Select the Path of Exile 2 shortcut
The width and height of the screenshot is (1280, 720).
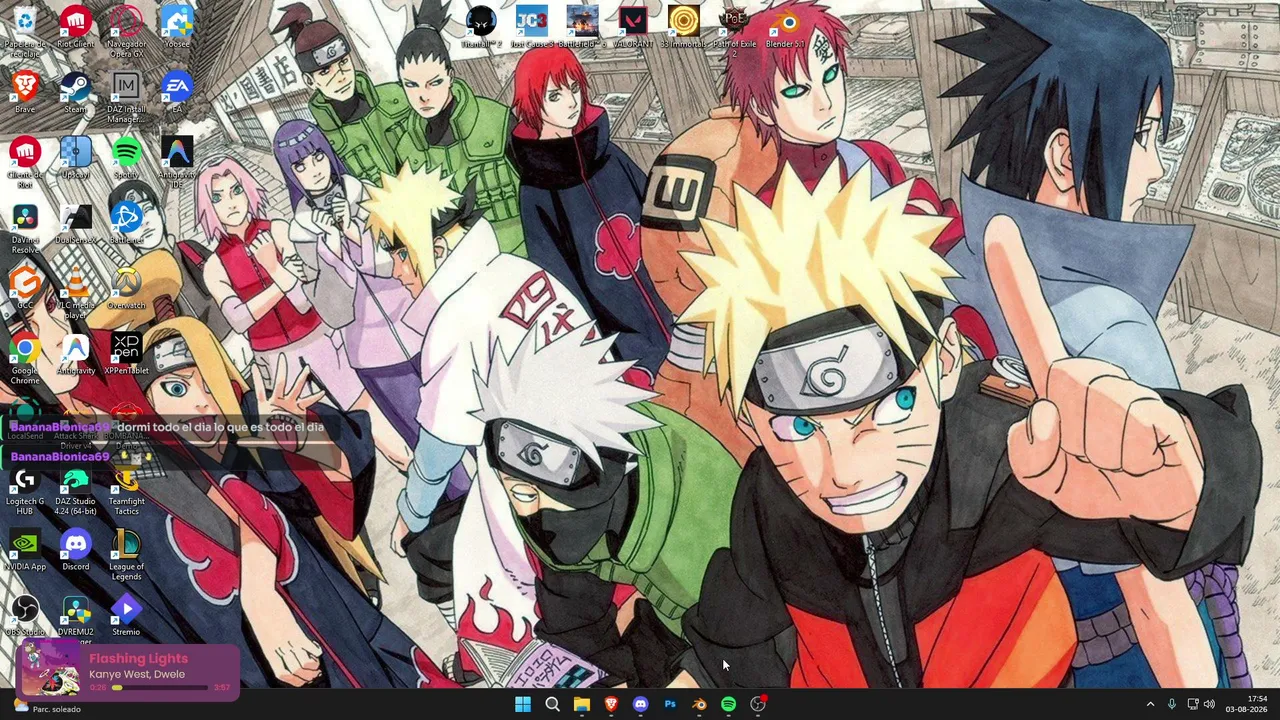(734, 30)
